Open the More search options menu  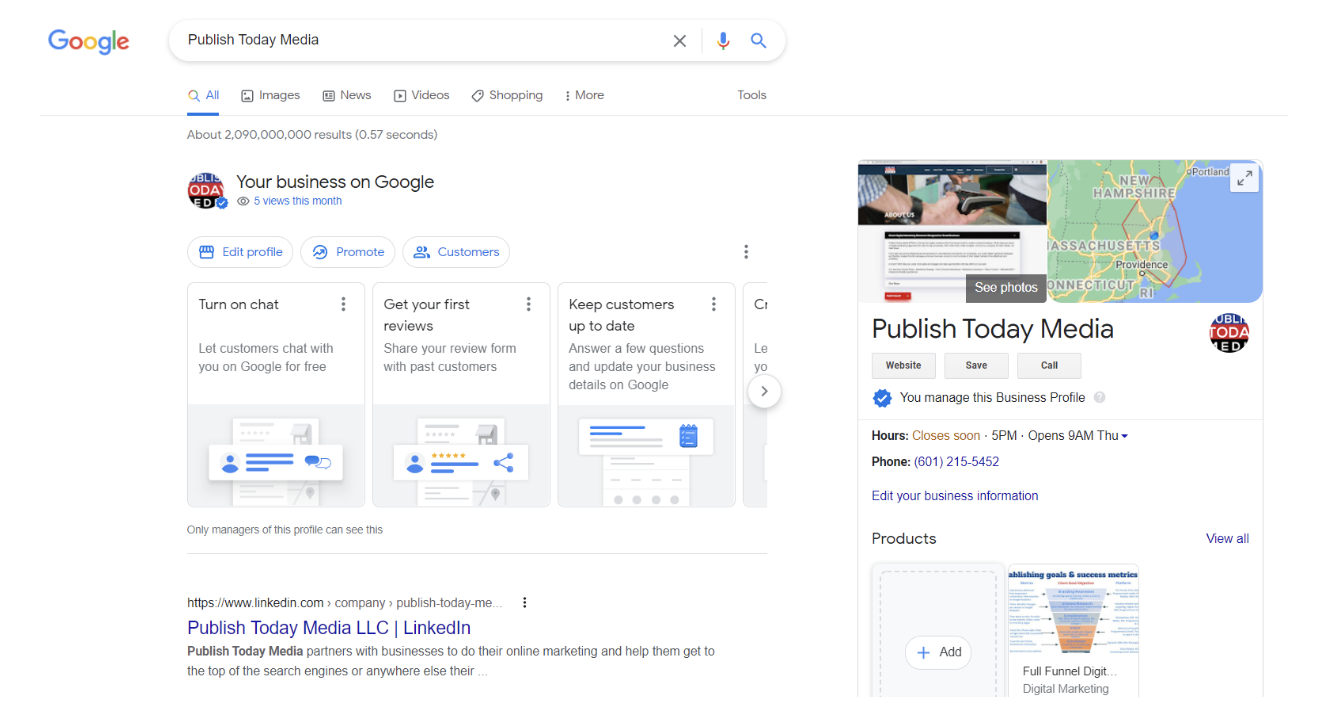(584, 95)
